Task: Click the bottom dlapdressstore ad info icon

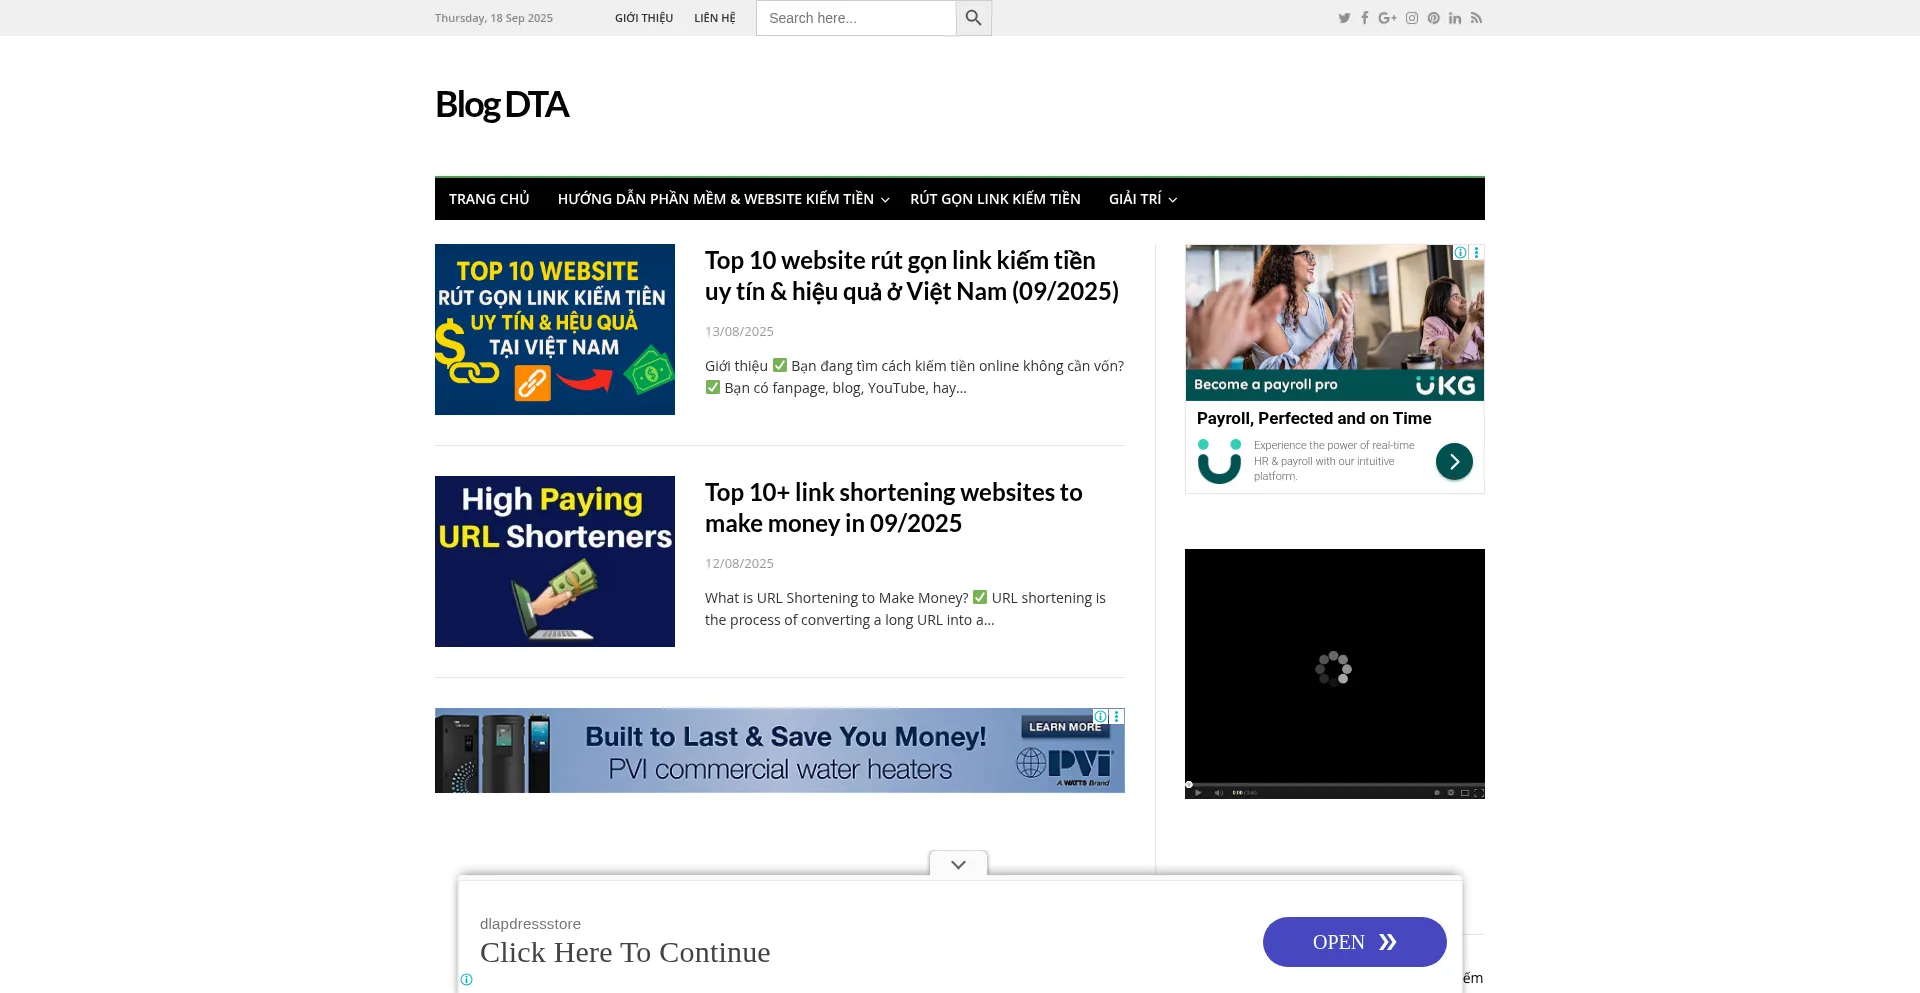Action: point(466,979)
